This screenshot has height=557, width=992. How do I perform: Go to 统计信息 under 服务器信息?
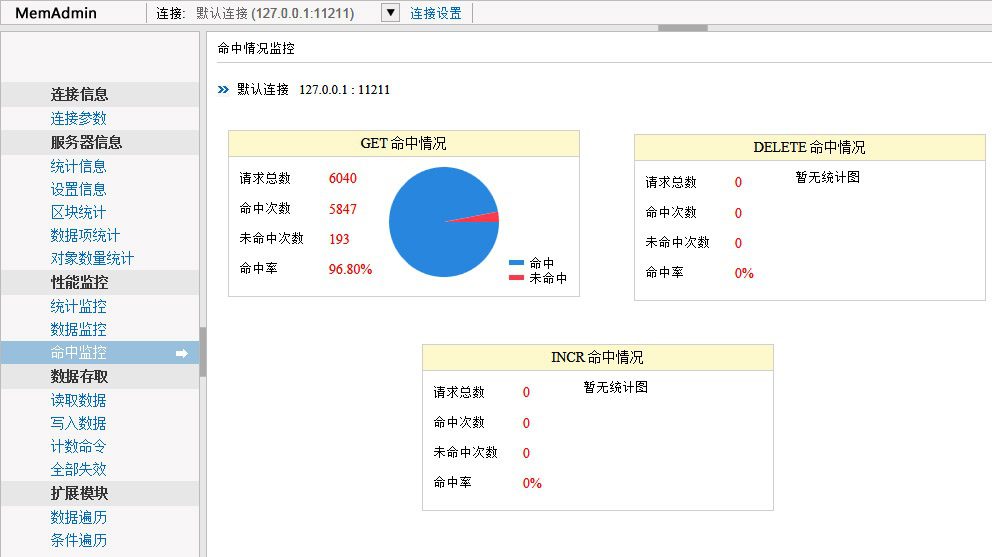pos(78,166)
